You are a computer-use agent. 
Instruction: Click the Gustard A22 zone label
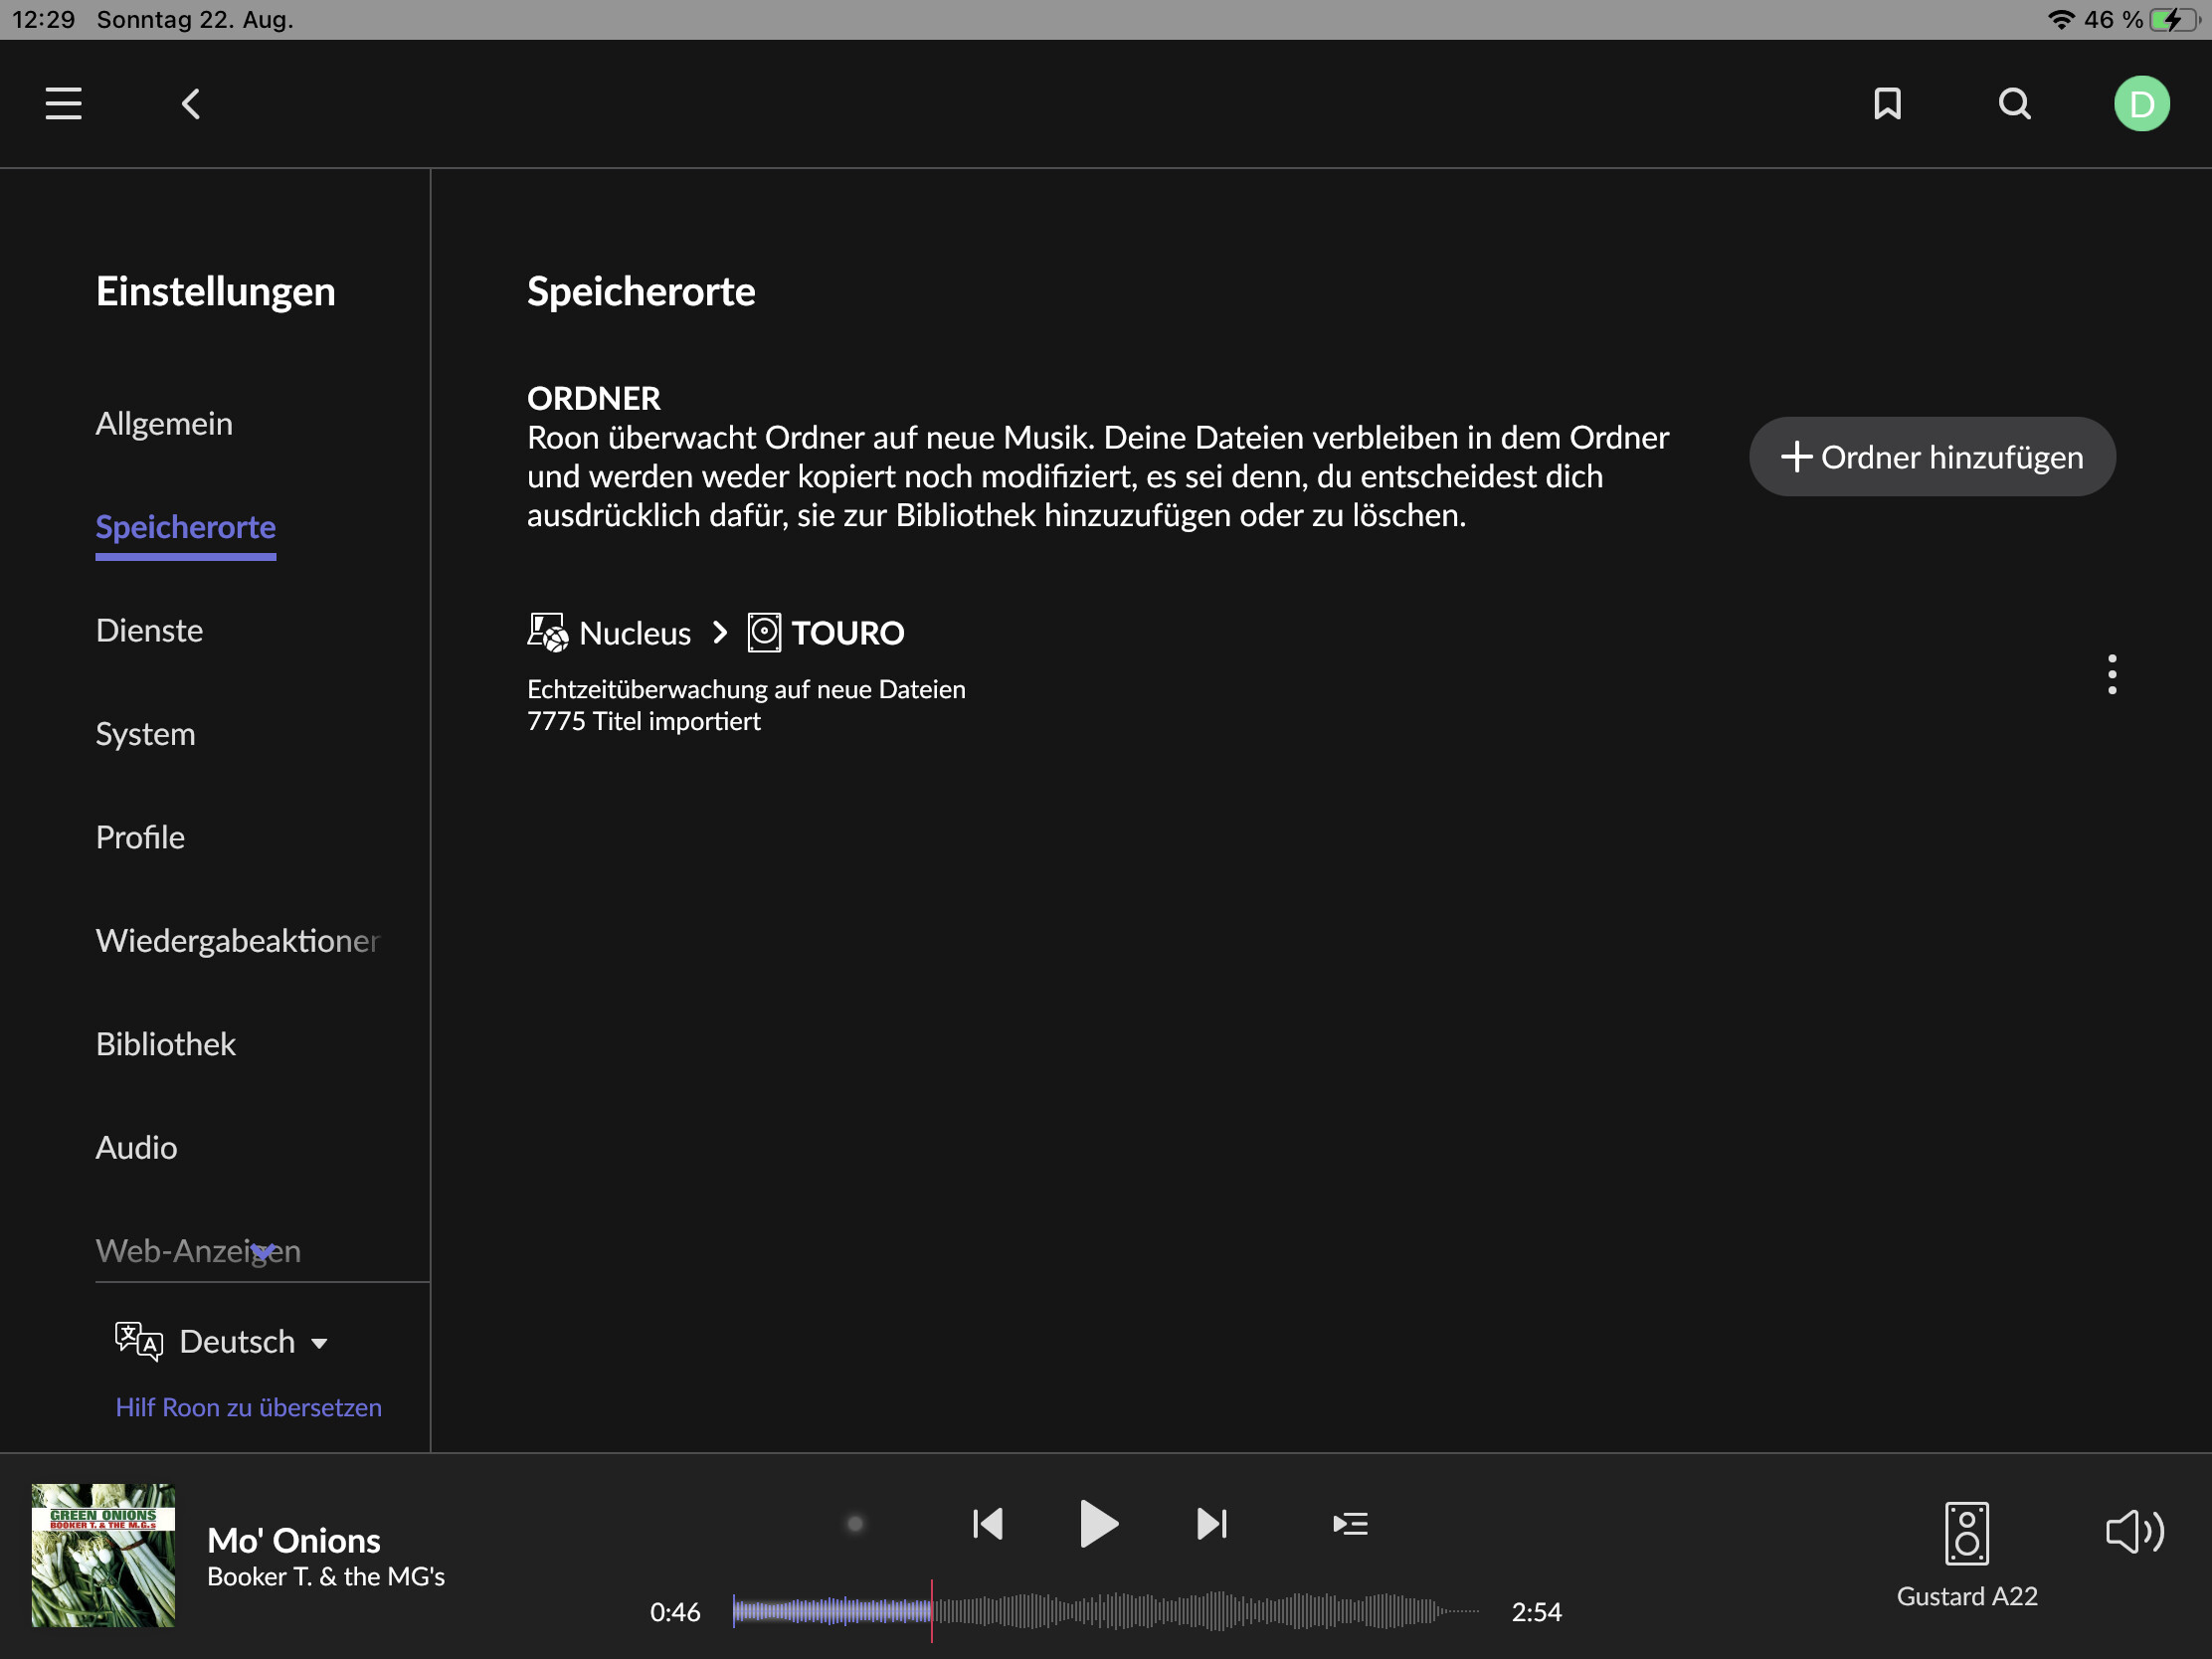pyautogui.click(x=1967, y=1596)
